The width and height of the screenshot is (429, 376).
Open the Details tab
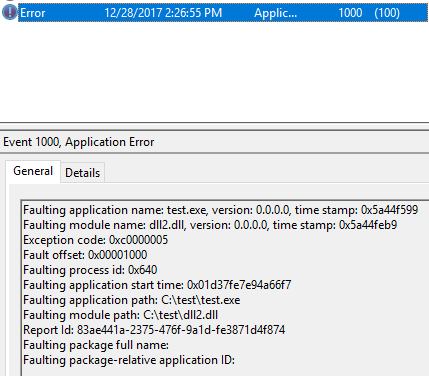click(x=83, y=173)
